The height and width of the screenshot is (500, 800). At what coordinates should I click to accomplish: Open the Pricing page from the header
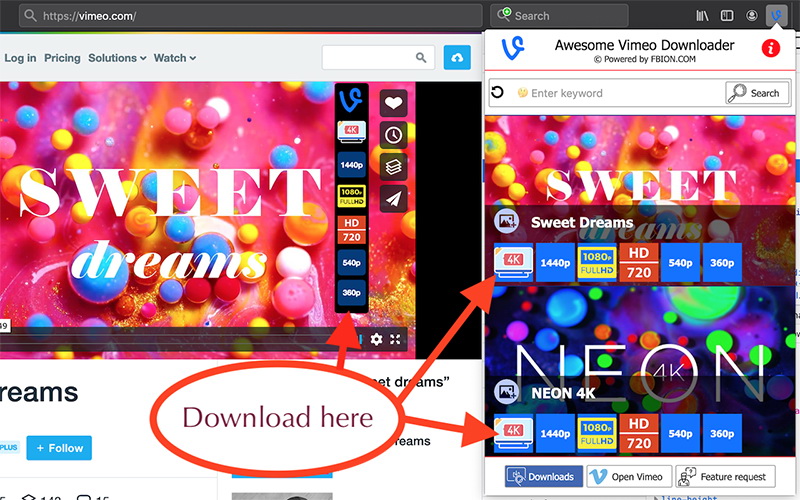pyautogui.click(x=62, y=58)
